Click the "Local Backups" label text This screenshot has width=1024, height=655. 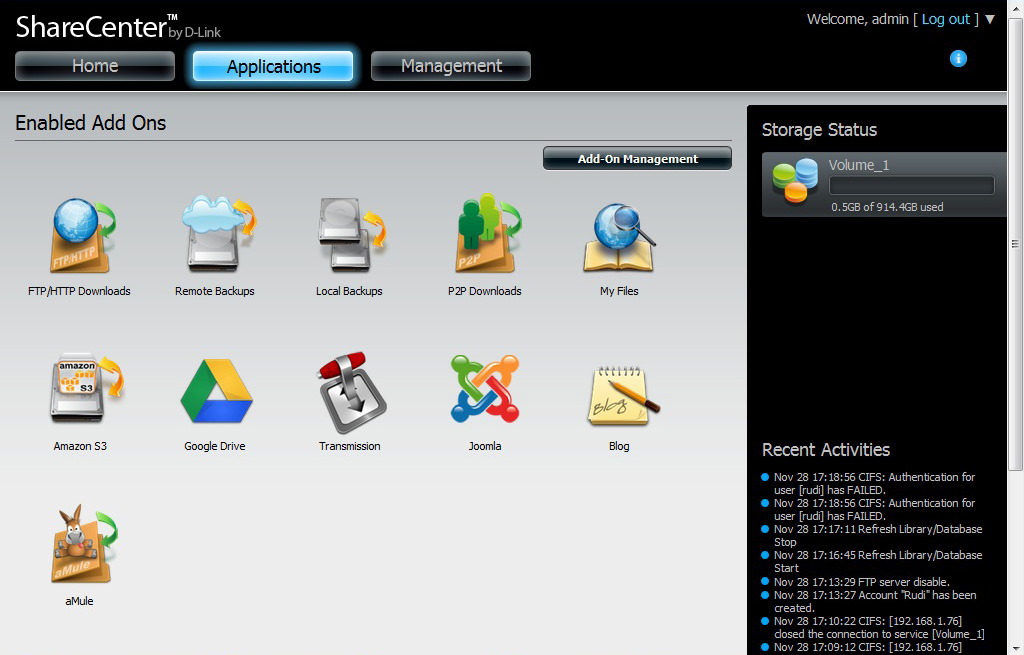[349, 291]
